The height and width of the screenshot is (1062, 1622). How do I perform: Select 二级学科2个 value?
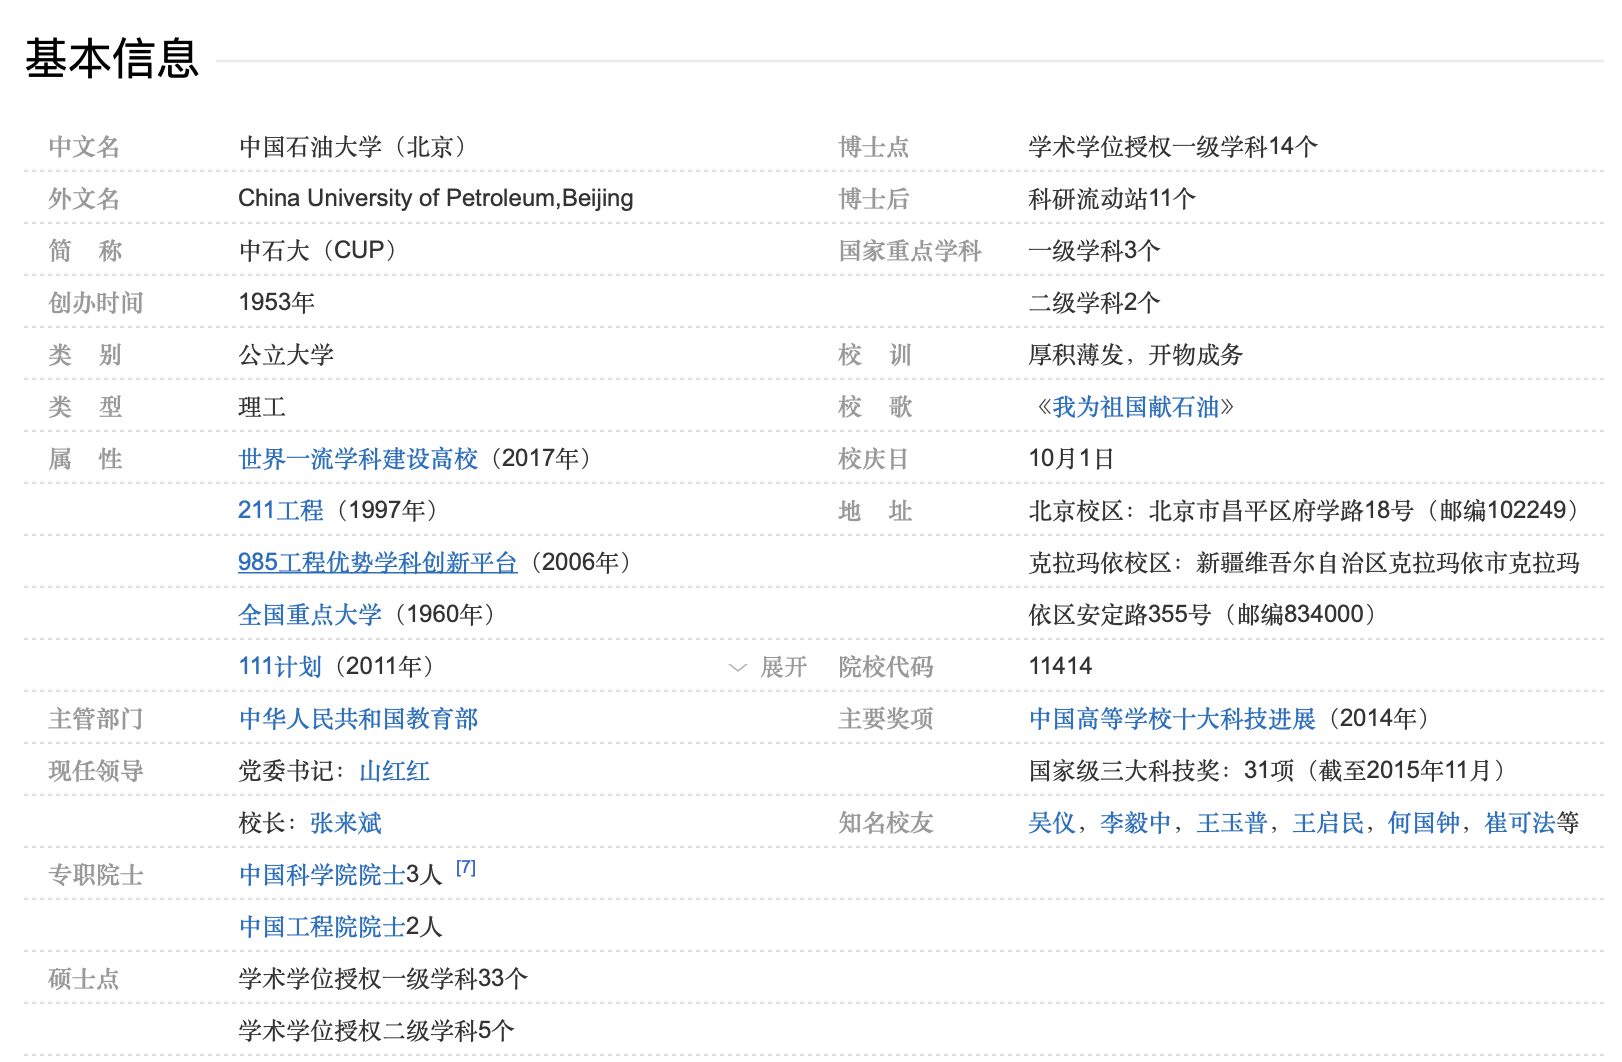tap(1094, 303)
